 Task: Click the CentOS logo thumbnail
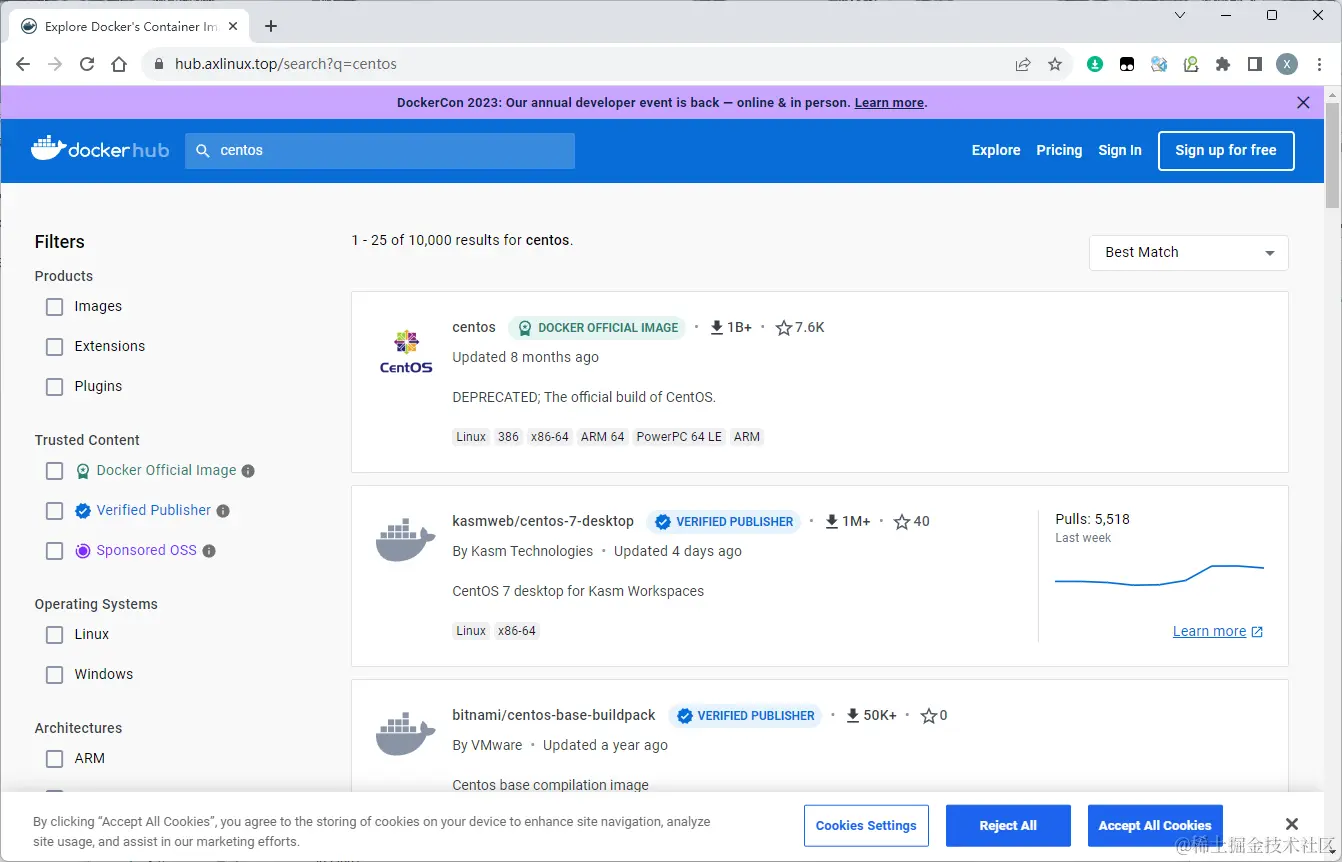pos(406,351)
